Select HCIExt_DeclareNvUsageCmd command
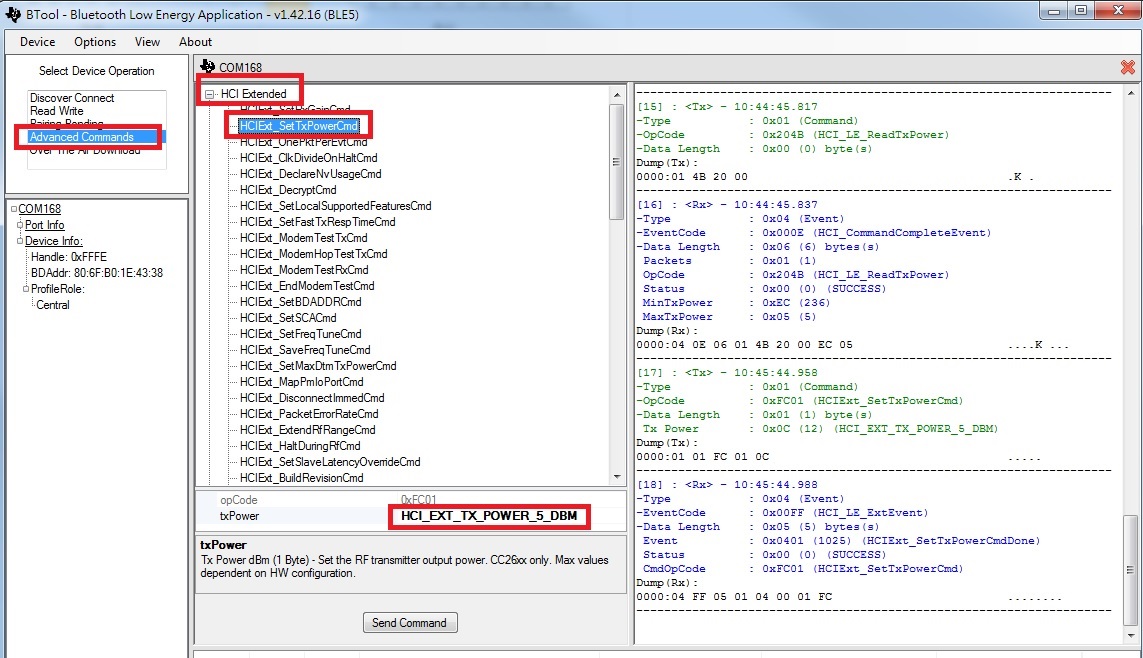 point(311,174)
